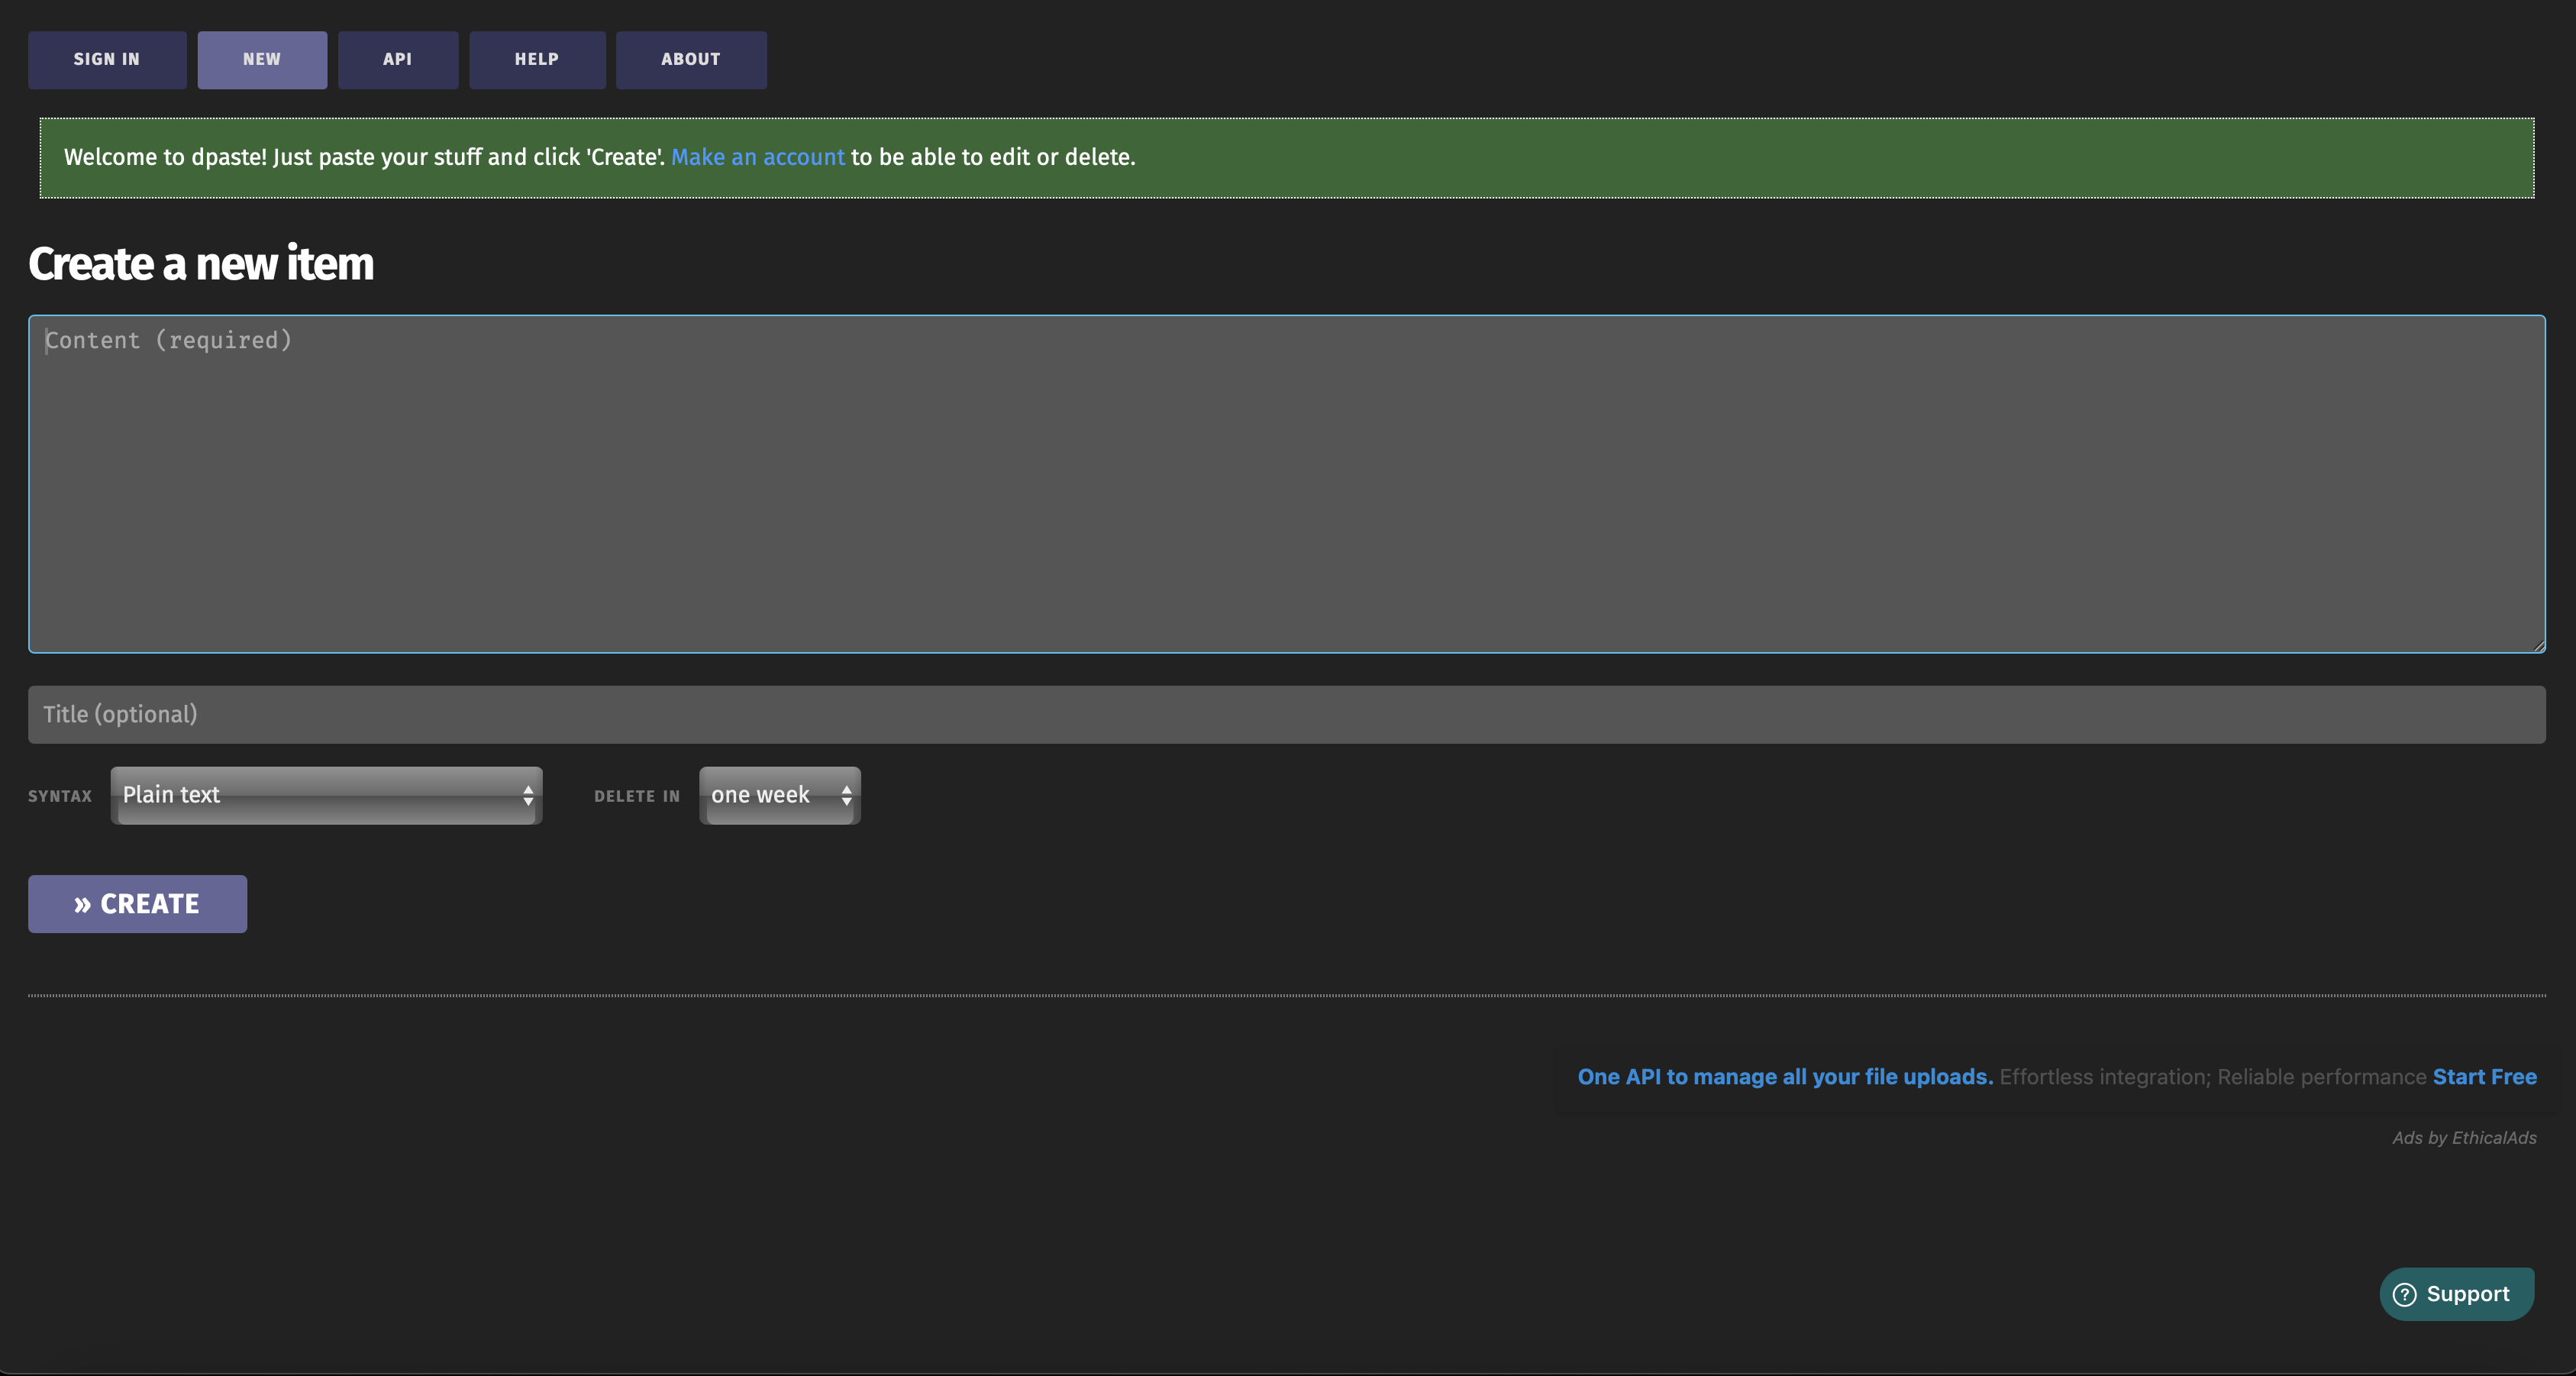Open the 'One API to manage all your file uploads' ad link
This screenshot has width=2576, height=1376.
(1785, 1077)
